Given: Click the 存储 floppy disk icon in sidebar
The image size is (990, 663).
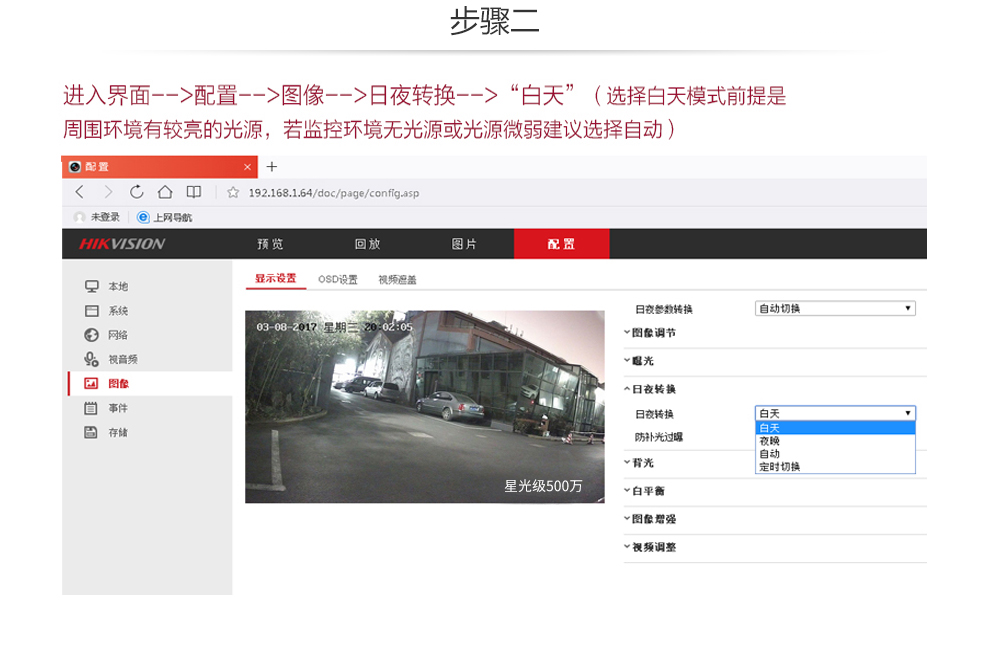Looking at the screenshot, I should 92,432.
